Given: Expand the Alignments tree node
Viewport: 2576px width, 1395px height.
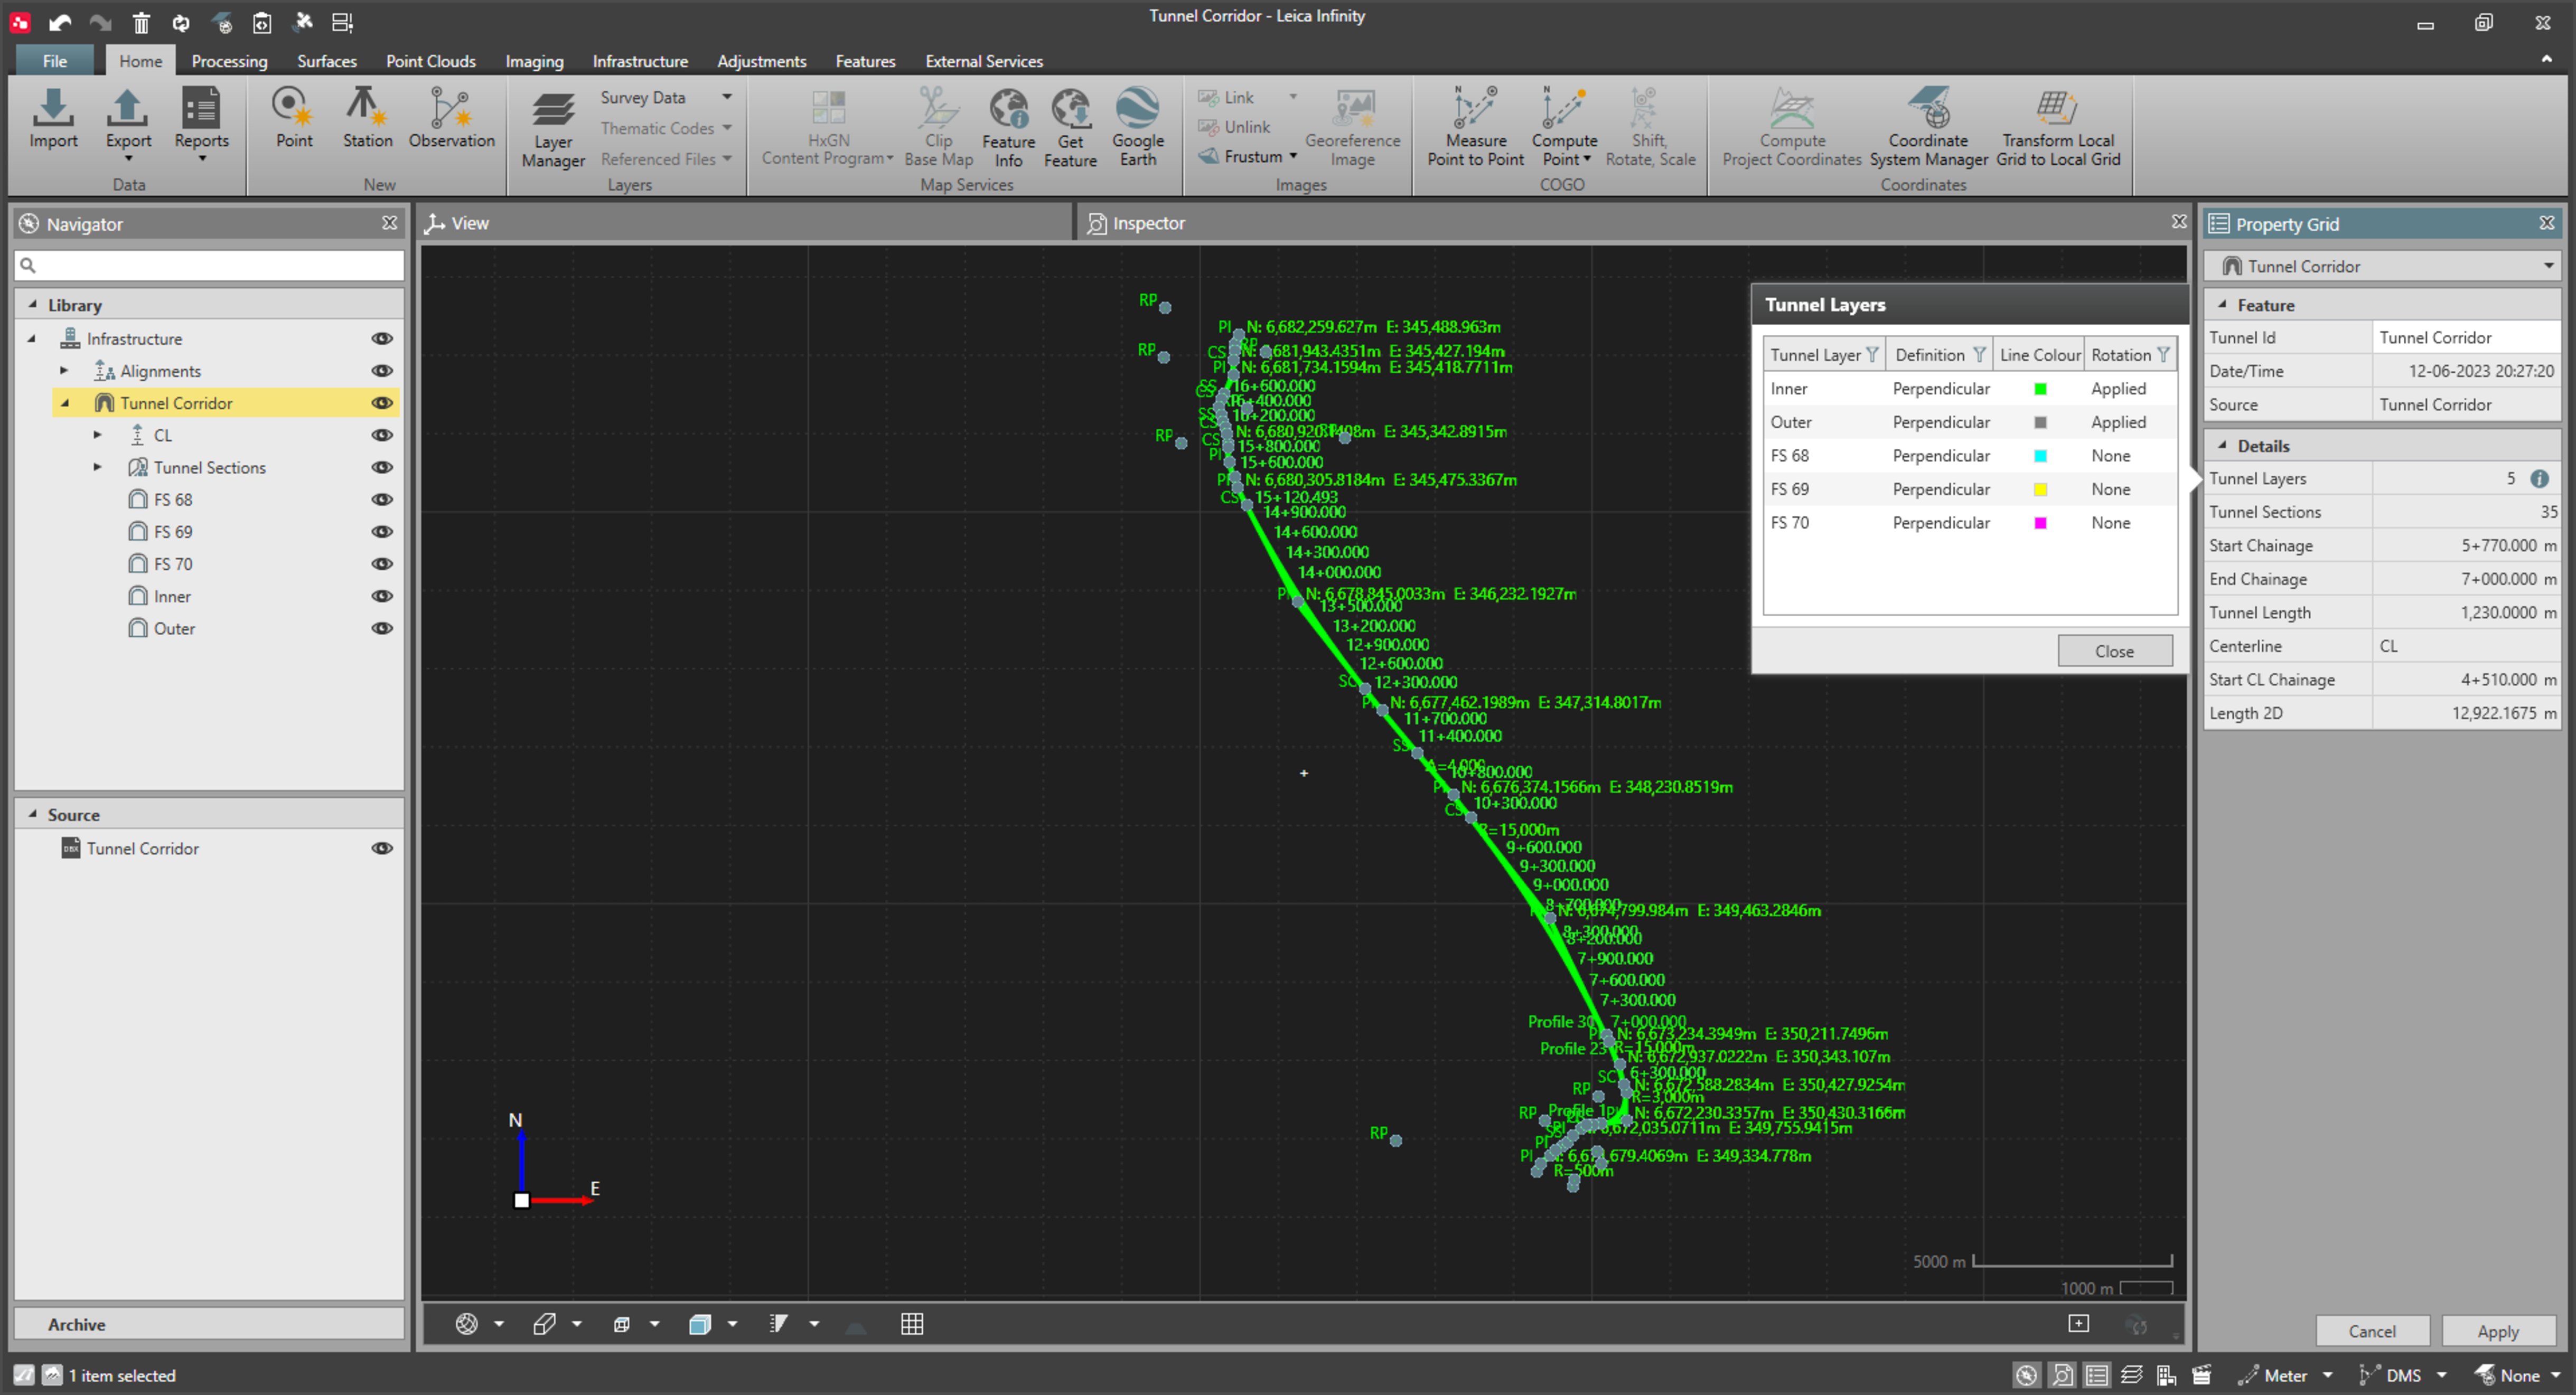Looking at the screenshot, I should click(x=64, y=371).
